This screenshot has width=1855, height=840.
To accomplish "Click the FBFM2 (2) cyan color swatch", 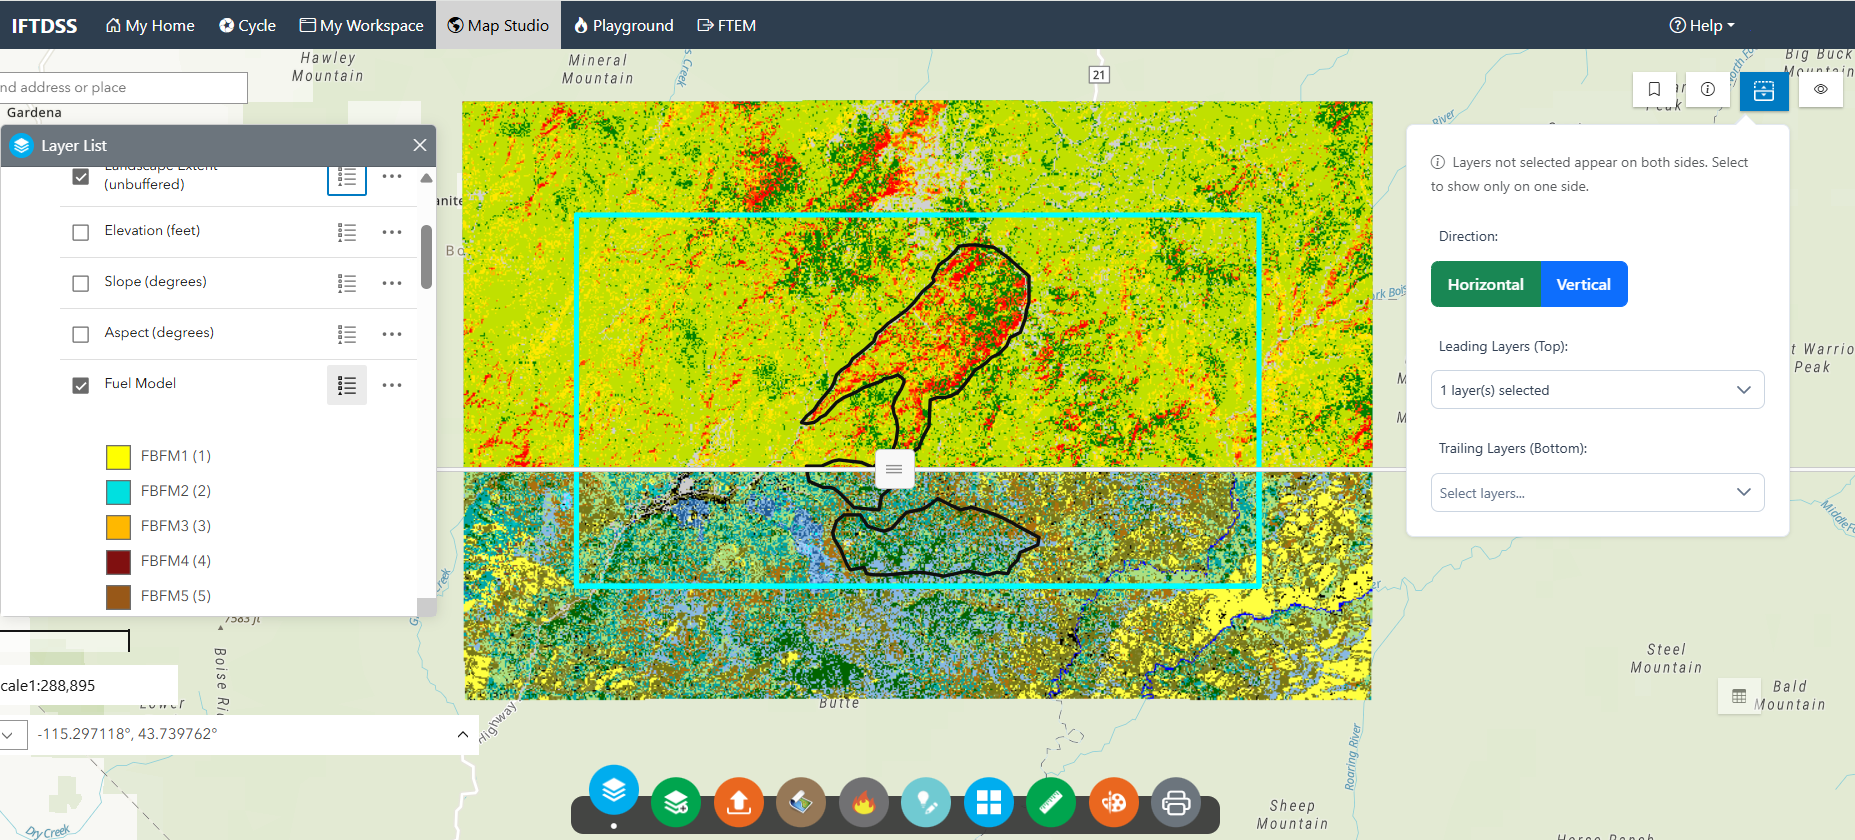I will pos(118,492).
